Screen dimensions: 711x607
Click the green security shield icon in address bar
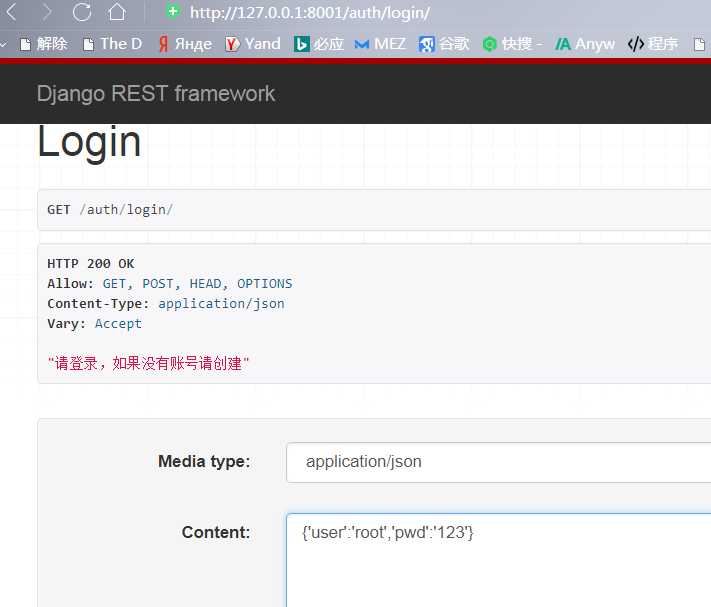[x=173, y=11]
